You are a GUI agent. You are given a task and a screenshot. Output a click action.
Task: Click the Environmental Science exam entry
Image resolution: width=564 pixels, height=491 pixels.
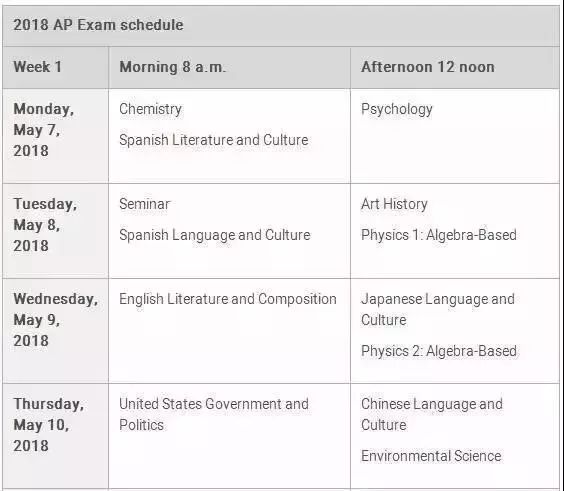click(431, 456)
